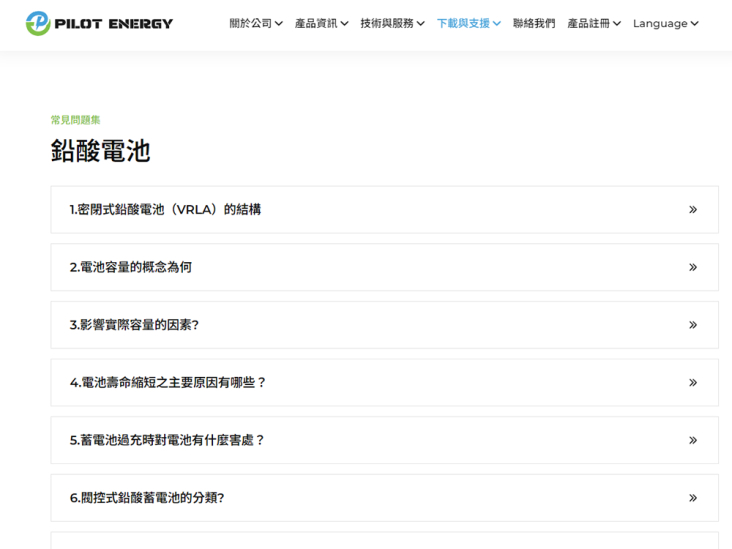732x549 pixels.
Task: Expand question 4.電池壽命縮短之主要原因有哪些
Action: (x=168, y=383)
